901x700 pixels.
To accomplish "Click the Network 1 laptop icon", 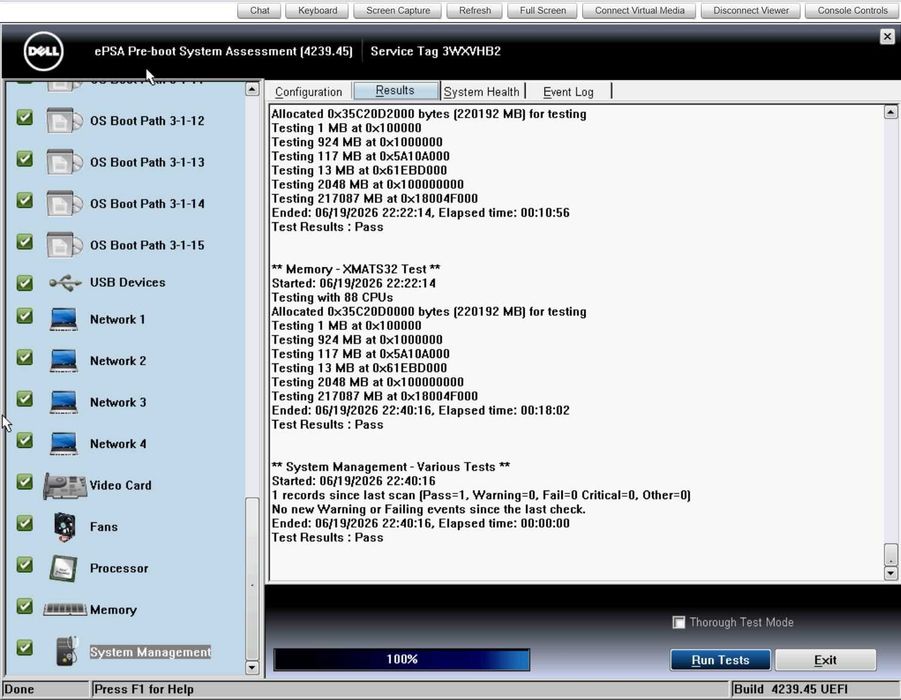I will (x=63, y=319).
